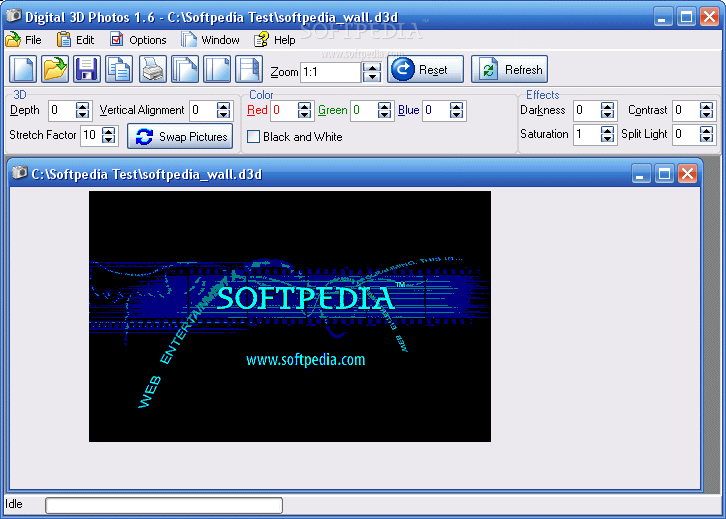Increase the Blue color value
Image resolution: width=726 pixels, height=519 pixels.
click(x=456, y=106)
